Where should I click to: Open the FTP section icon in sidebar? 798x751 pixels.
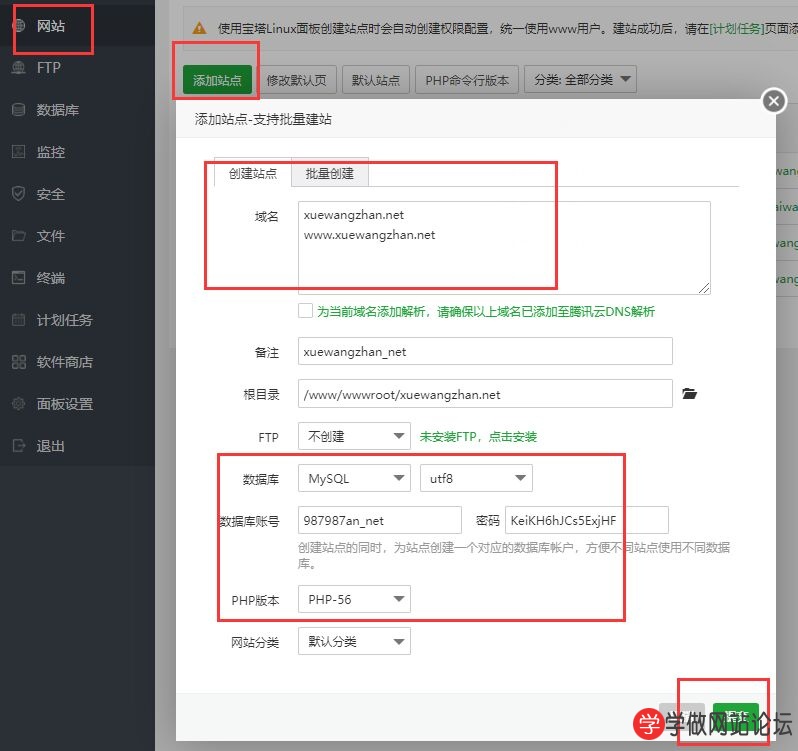coord(19,68)
